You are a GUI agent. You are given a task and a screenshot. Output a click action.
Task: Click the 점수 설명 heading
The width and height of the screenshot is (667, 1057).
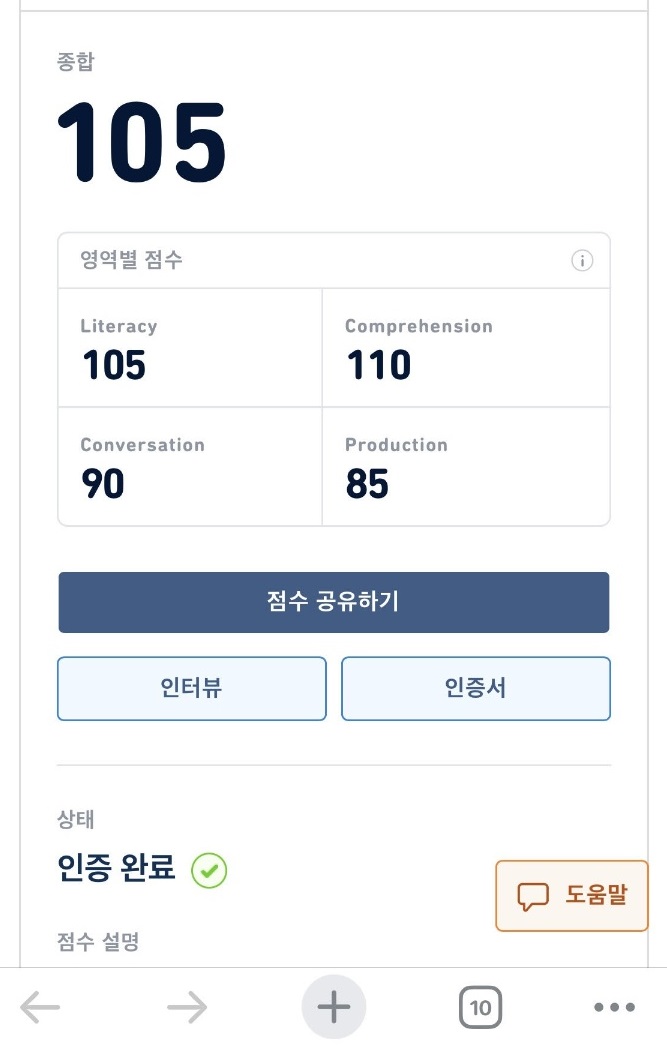(x=98, y=941)
